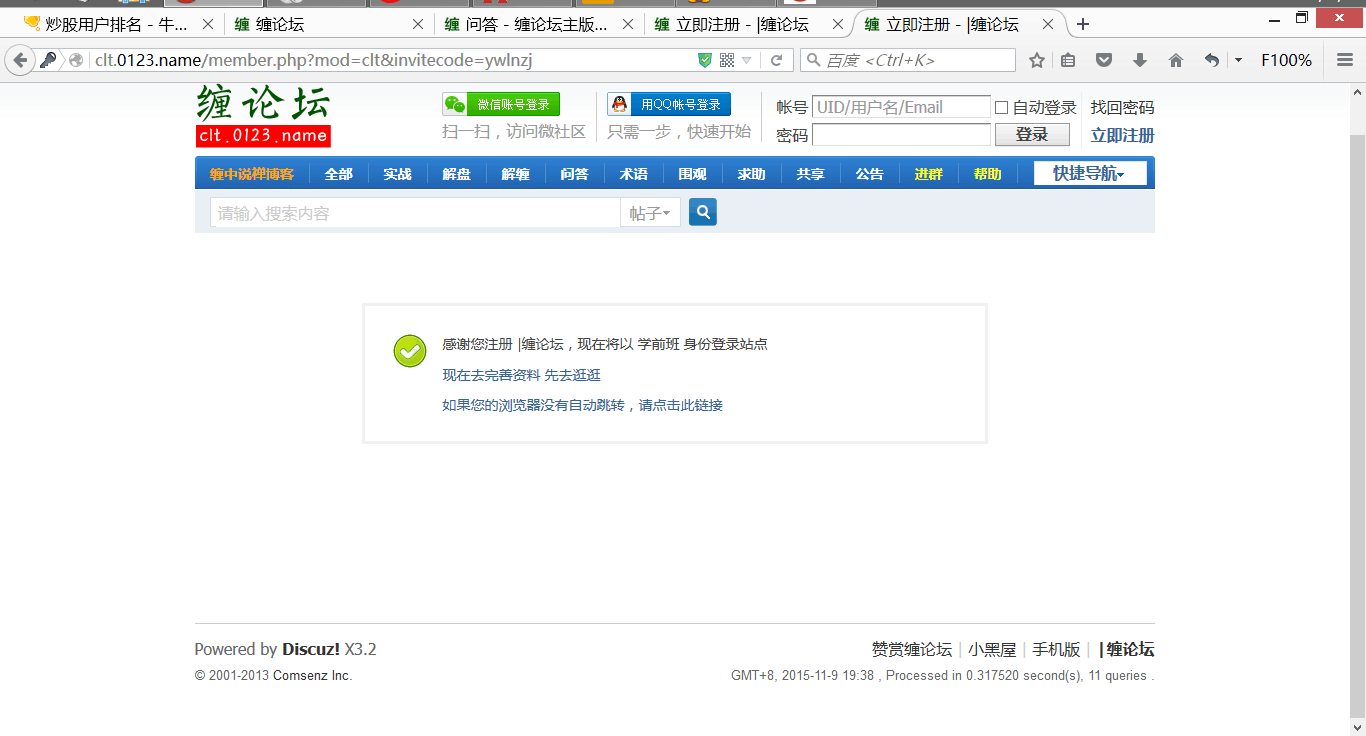Click the vertical page scrollbar

coord(1357,400)
